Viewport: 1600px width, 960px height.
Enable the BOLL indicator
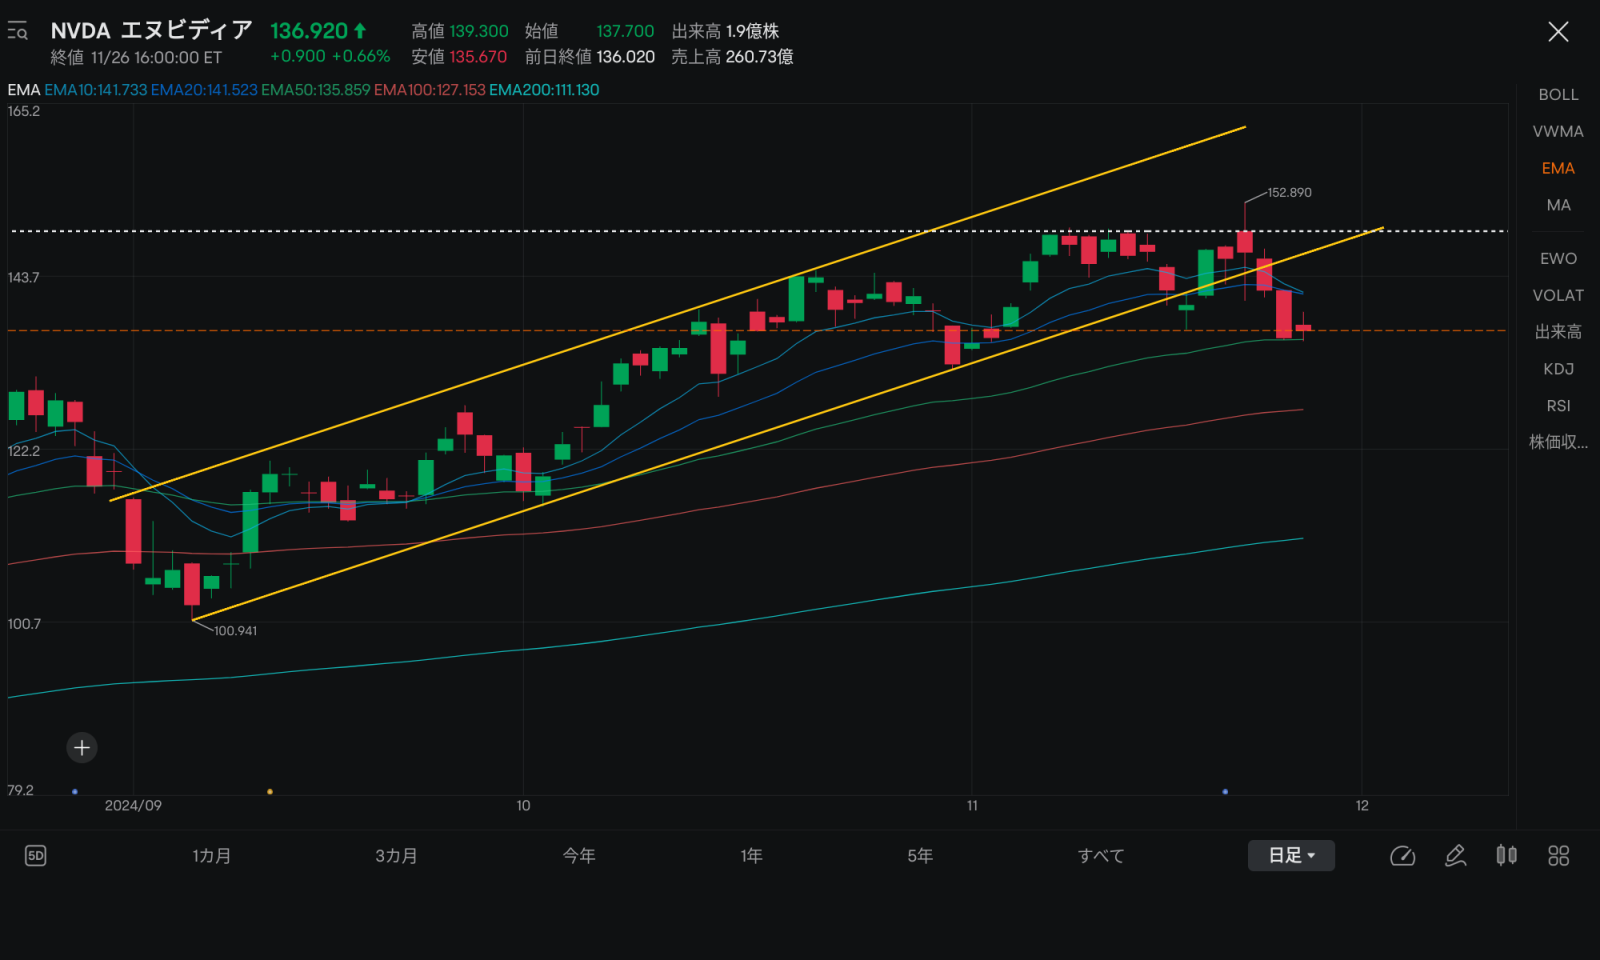click(x=1558, y=95)
